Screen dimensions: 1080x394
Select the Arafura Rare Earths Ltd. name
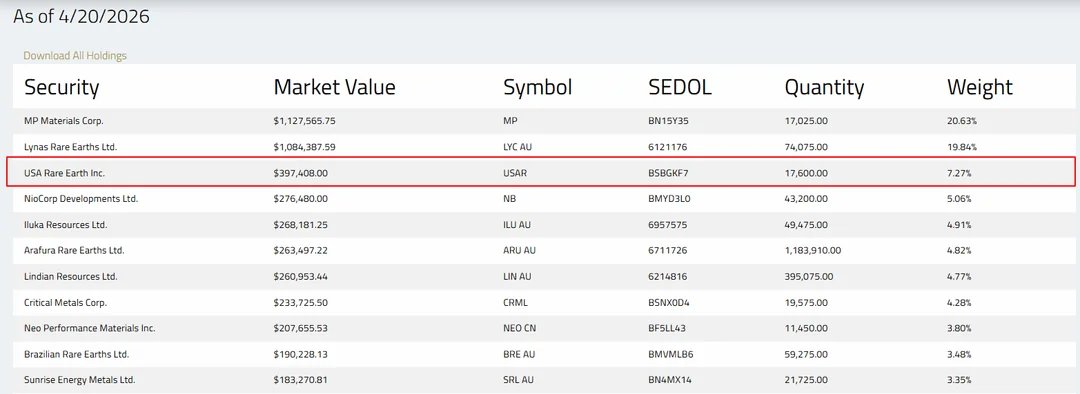click(x=74, y=251)
